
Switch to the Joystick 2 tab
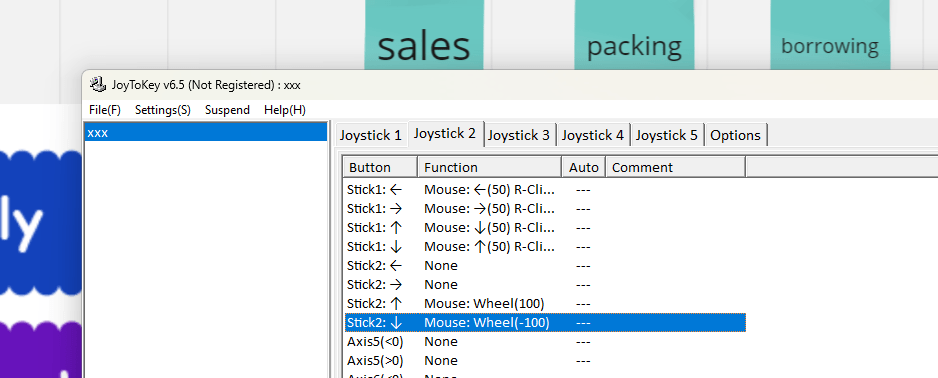pyautogui.click(x=445, y=134)
